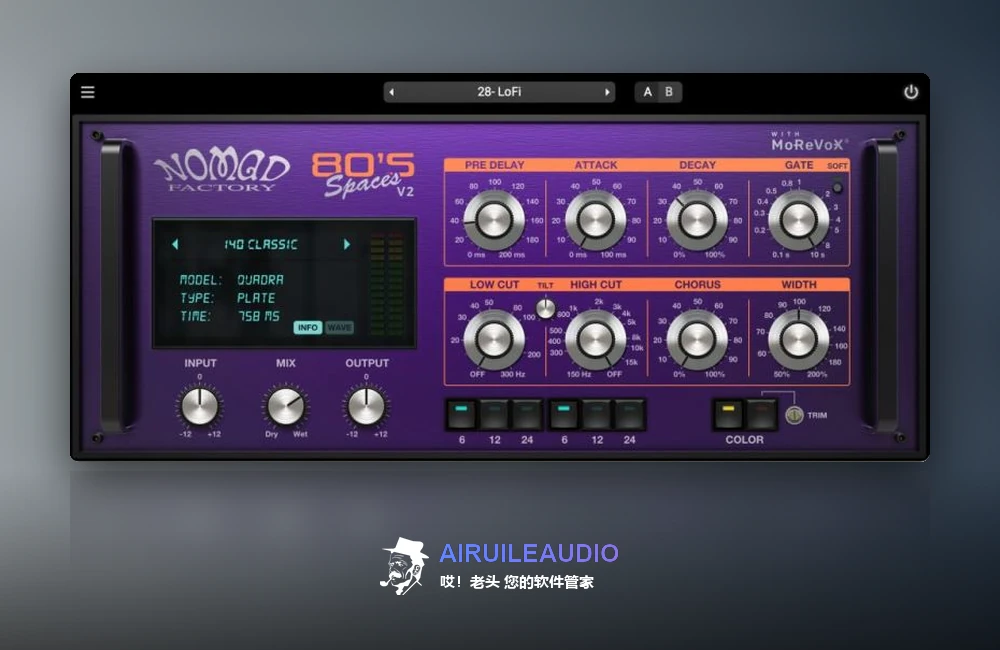Click the LOW CUT knob
Image resolution: width=1000 pixels, height=650 pixels.
click(494, 339)
